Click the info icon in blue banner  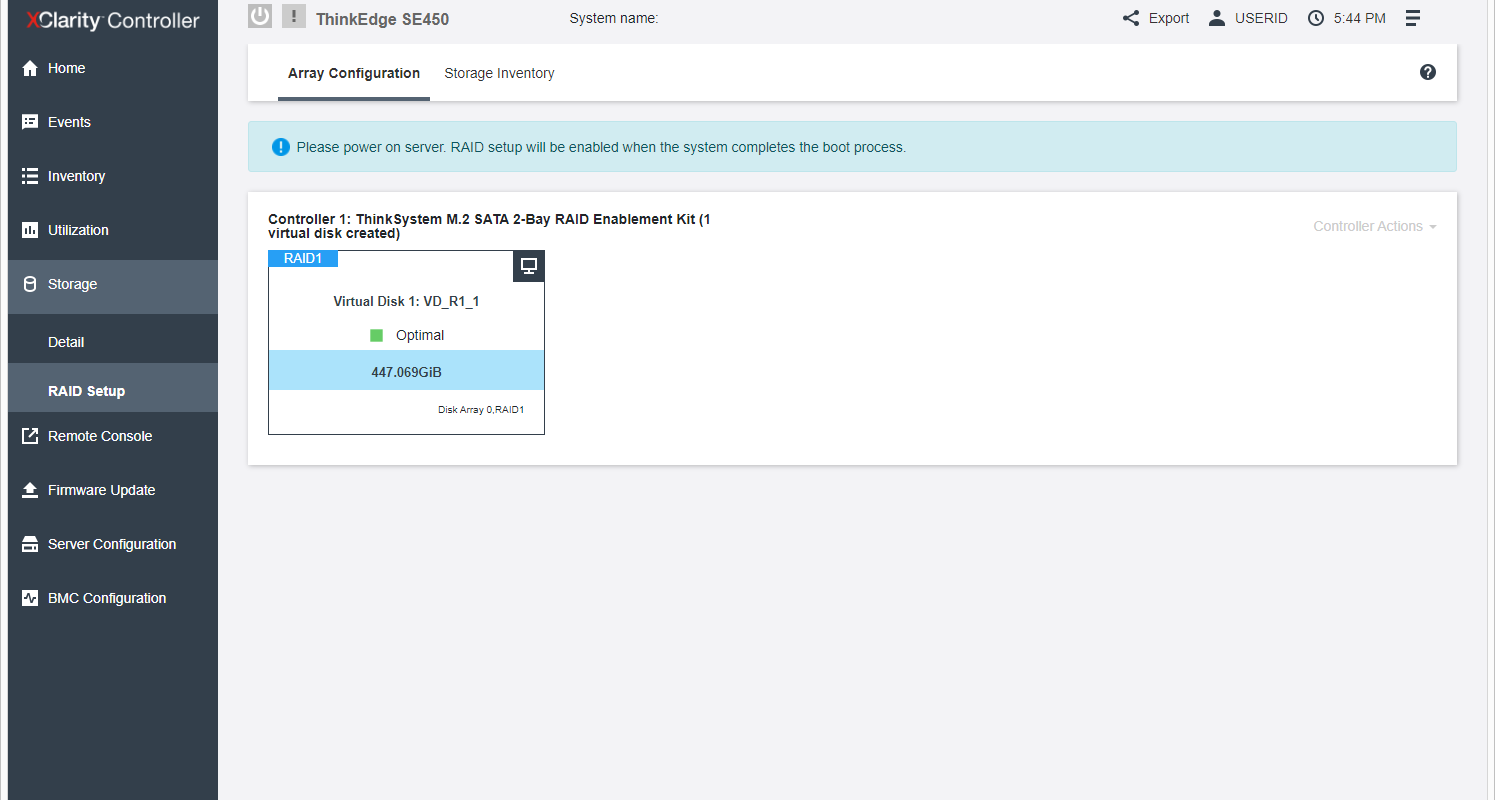281,147
